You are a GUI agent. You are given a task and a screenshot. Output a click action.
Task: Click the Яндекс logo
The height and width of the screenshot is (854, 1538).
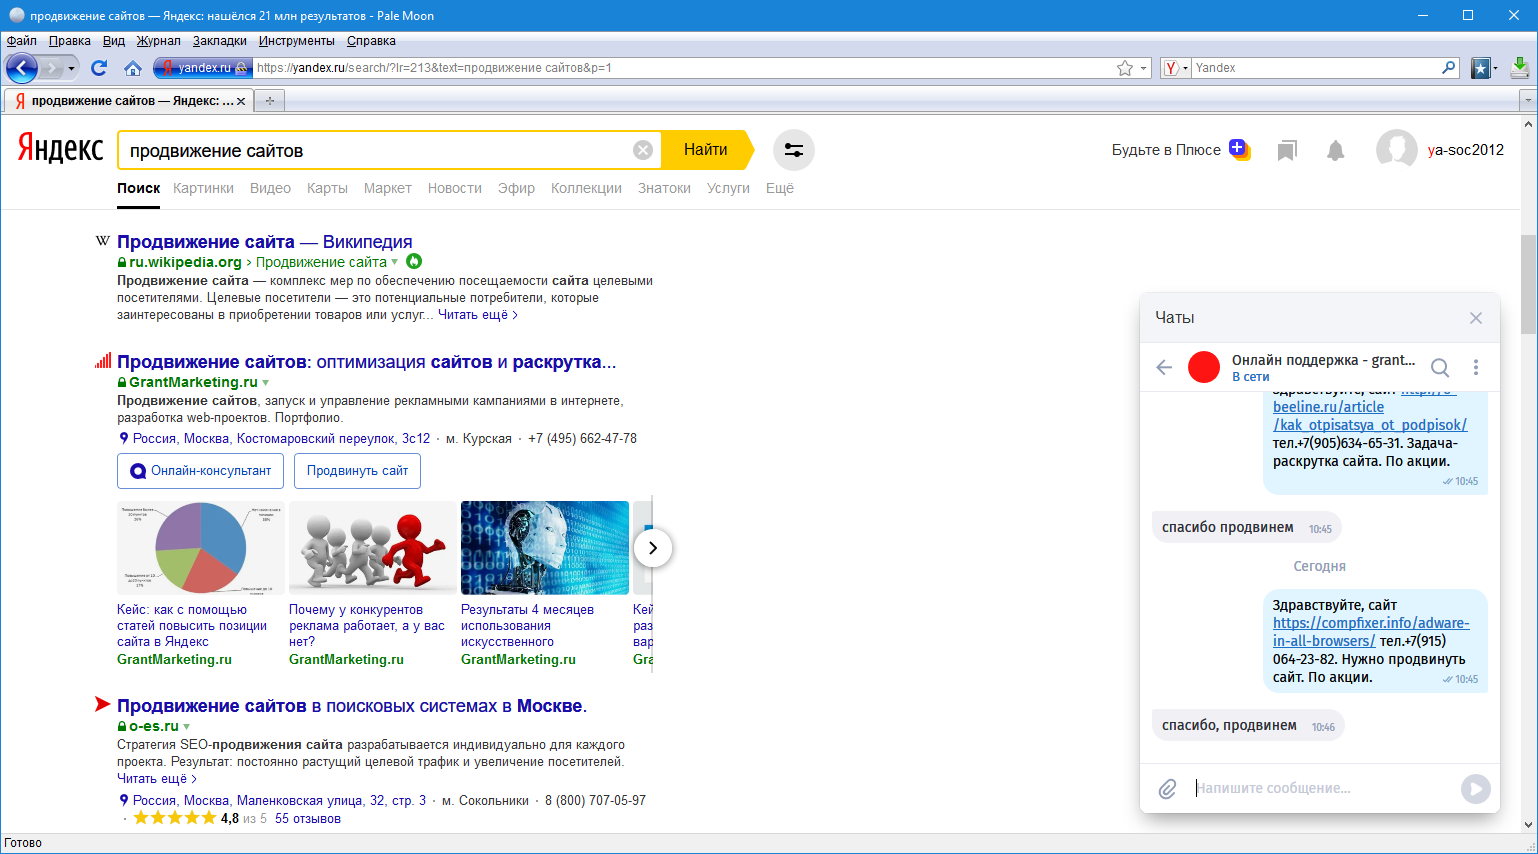(x=61, y=149)
